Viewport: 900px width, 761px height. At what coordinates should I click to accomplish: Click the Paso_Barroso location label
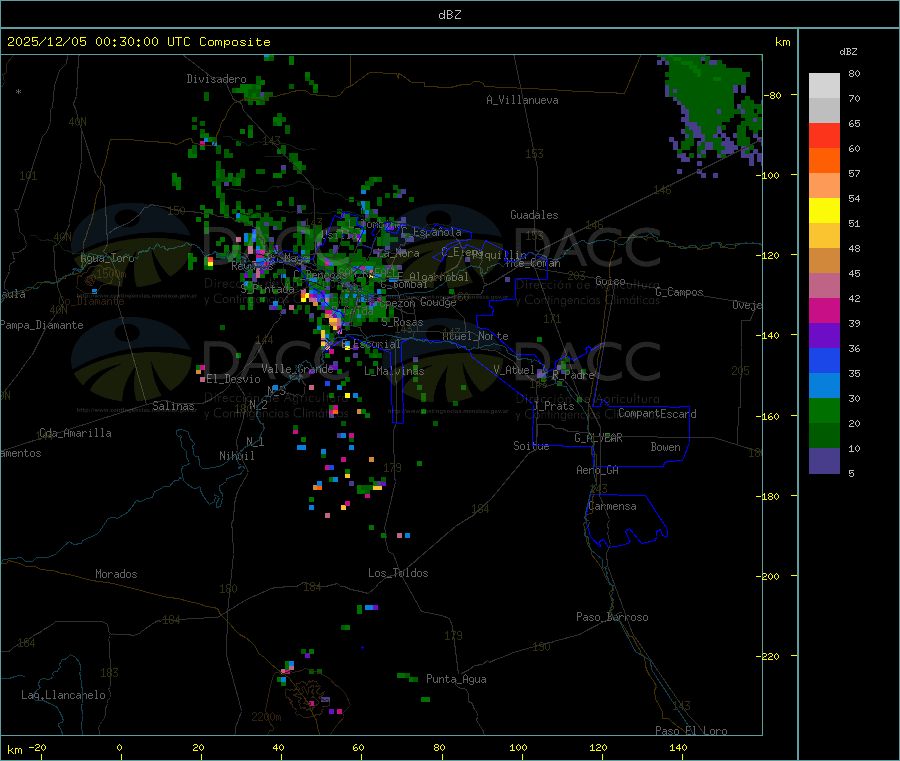tap(612, 617)
